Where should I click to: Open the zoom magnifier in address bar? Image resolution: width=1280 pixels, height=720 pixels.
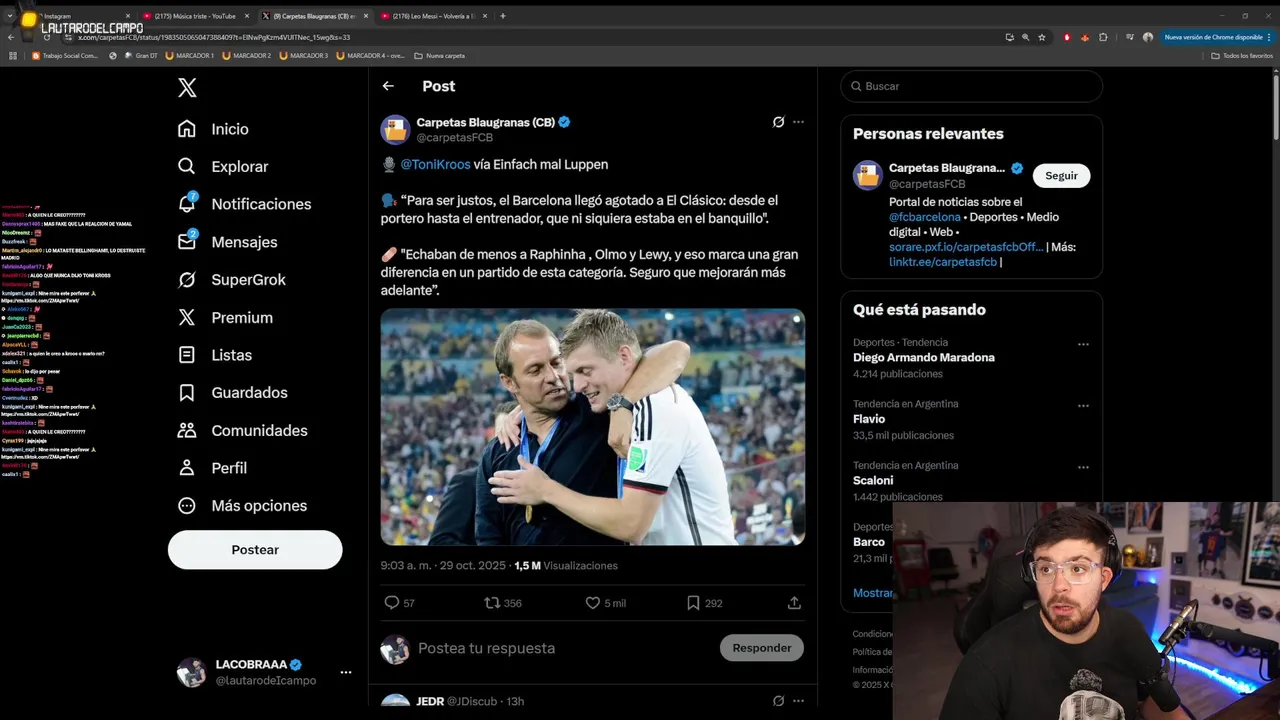[x=1026, y=37]
